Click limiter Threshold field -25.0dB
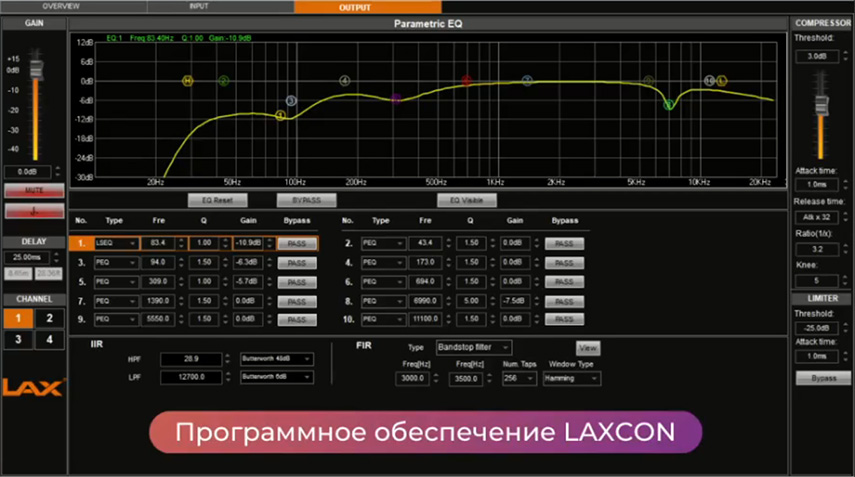 click(817, 328)
